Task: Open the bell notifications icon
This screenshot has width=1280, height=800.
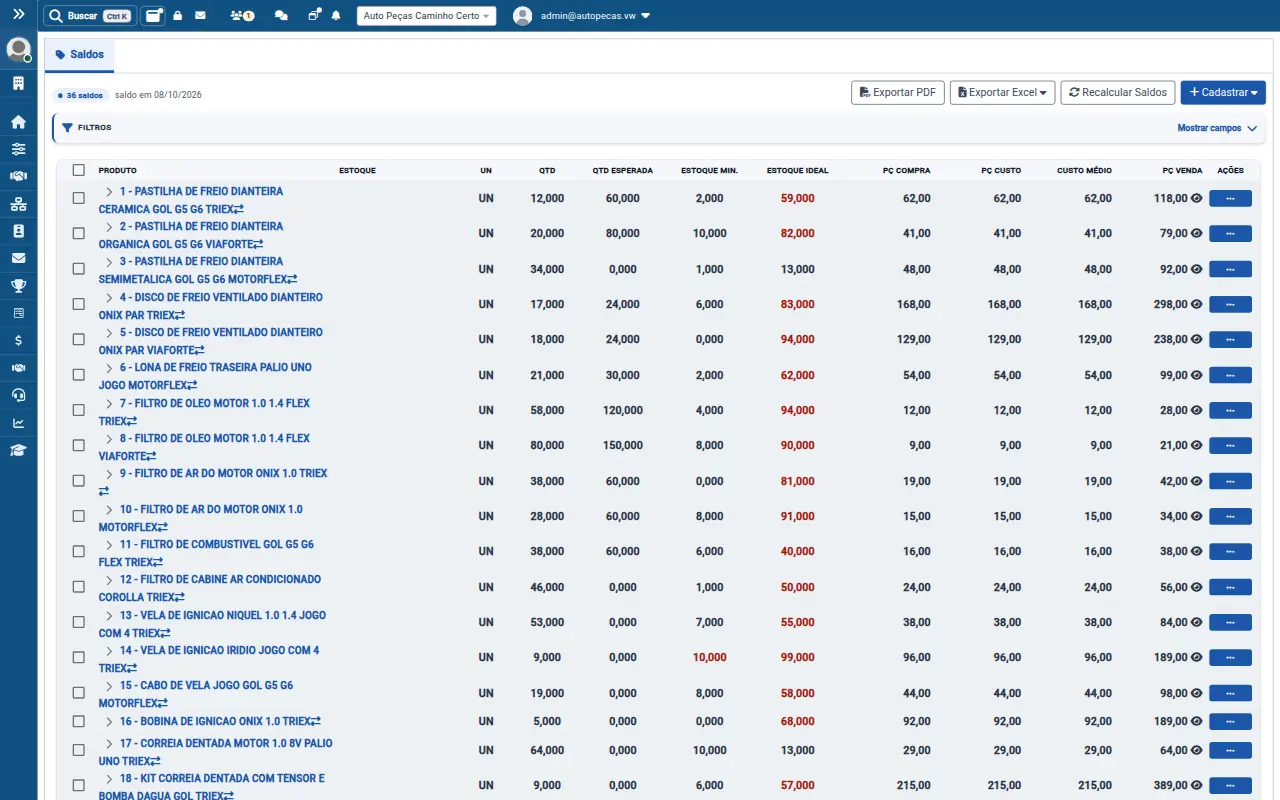Action: click(x=336, y=16)
